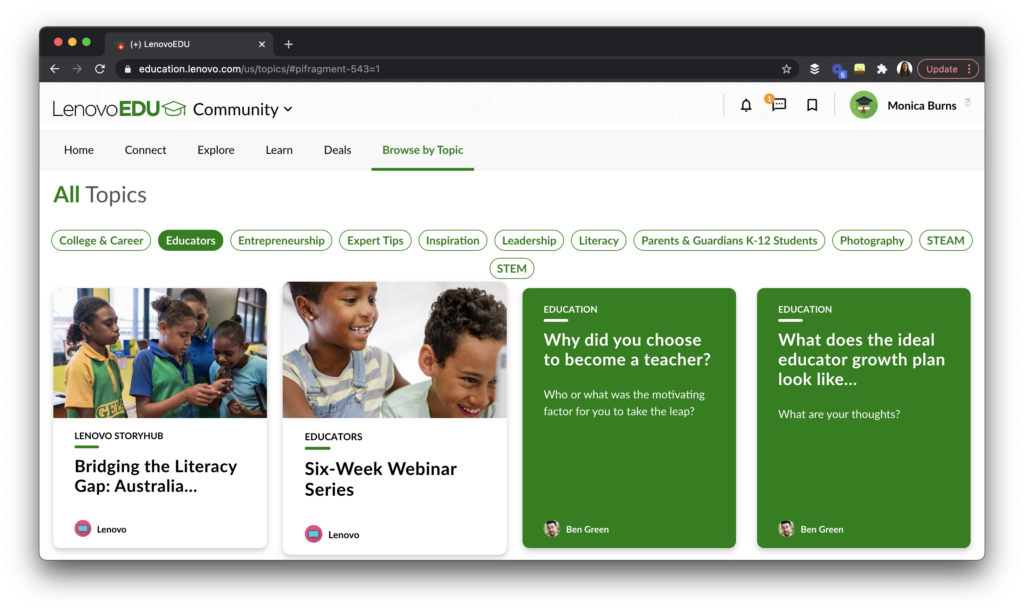Screen dimensions: 1024x612
Task: Click the browser address bar
Action: coord(400,69)
